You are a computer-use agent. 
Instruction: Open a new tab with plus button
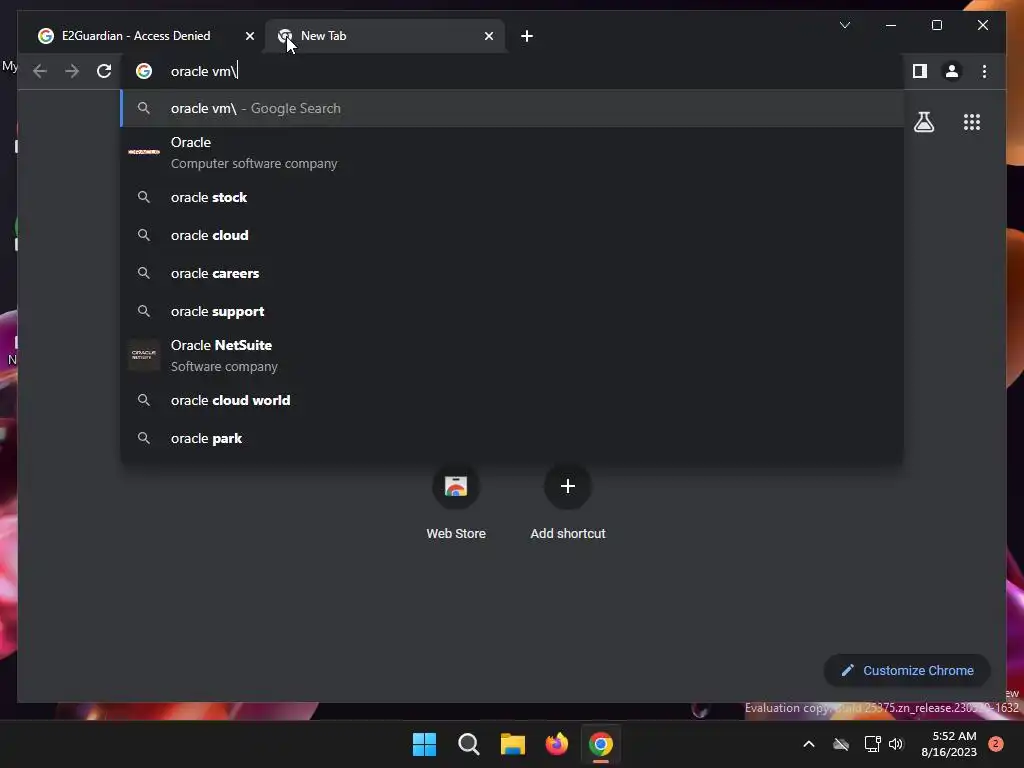(526, 36)
